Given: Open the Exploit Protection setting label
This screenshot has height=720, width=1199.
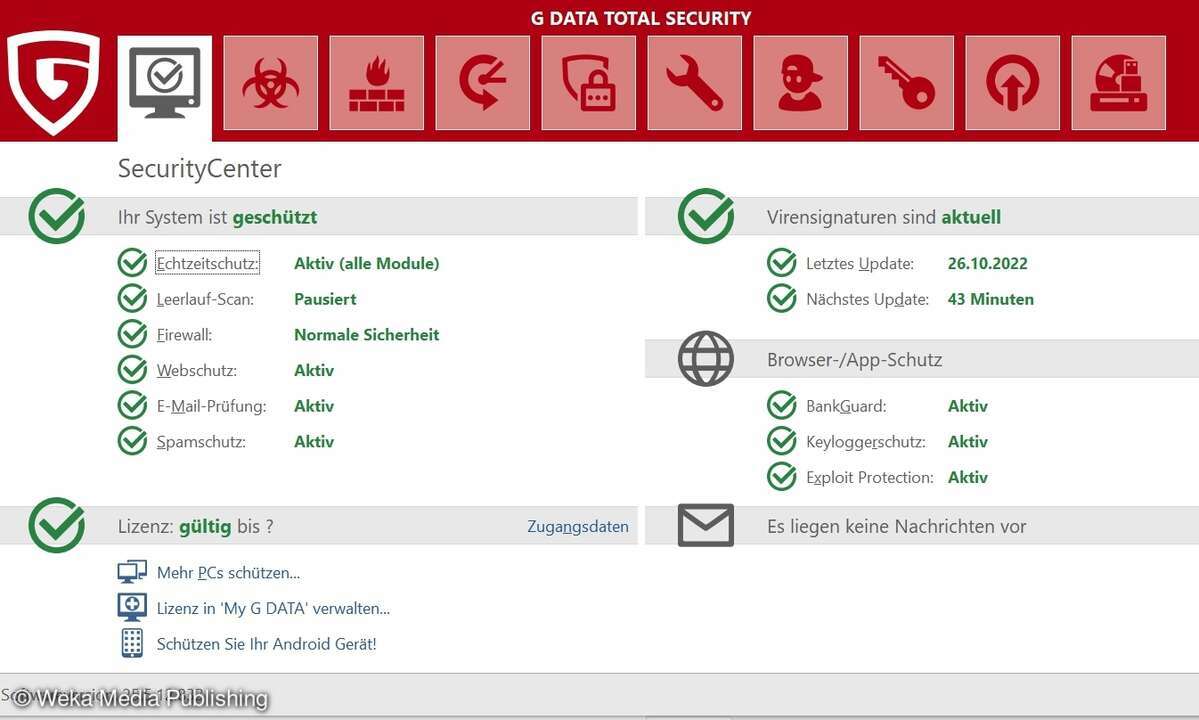Looking at the screenshot, I should click(870, 478).
